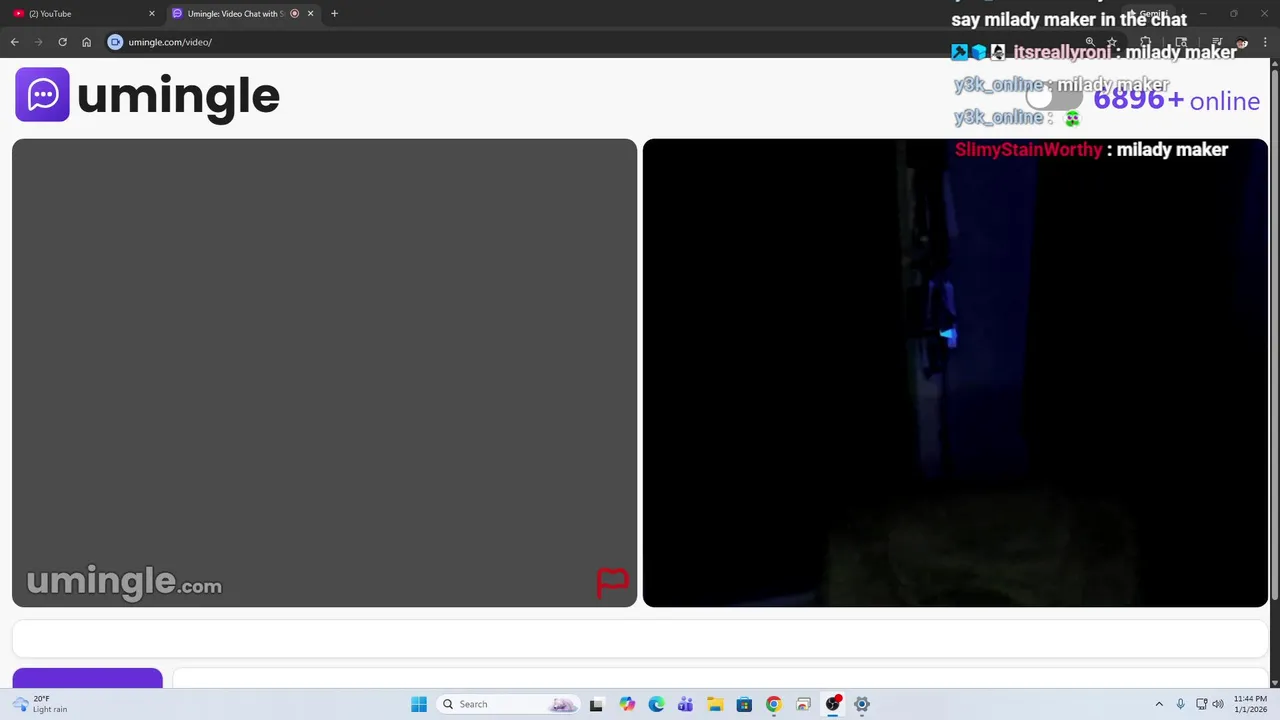Image resolution: width=1280 pixels, height=720 pixels.
Task: Report the stranger with red flag icon
Action: pyautogui.click(x=612, y=582)
